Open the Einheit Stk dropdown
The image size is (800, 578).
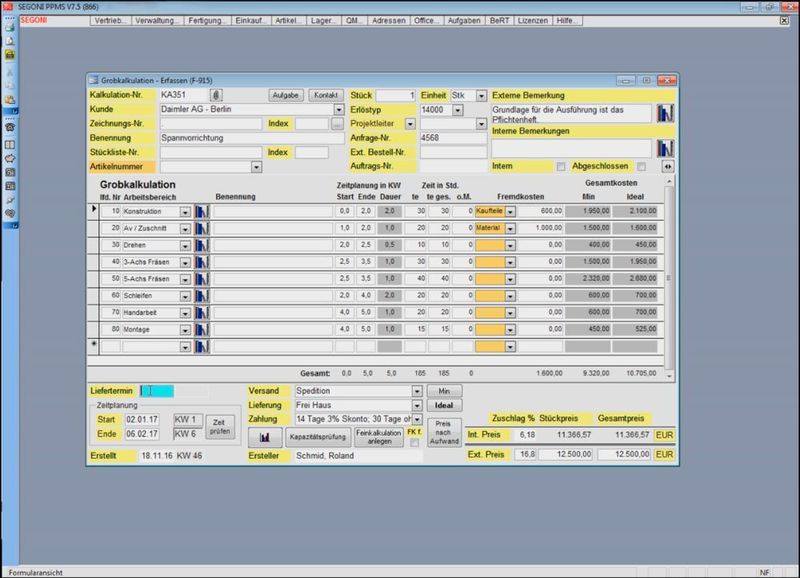pos(481,95)
